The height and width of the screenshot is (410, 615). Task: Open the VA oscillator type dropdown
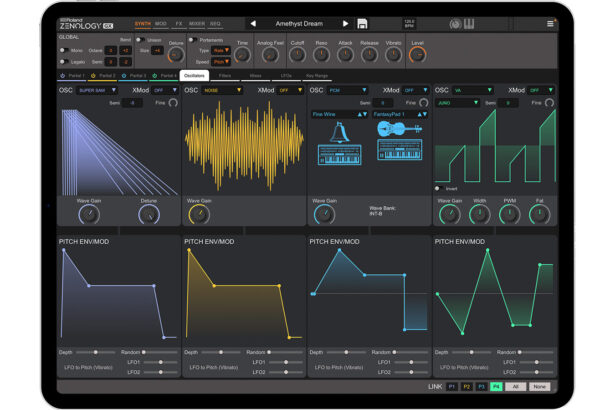pos(473,90)
